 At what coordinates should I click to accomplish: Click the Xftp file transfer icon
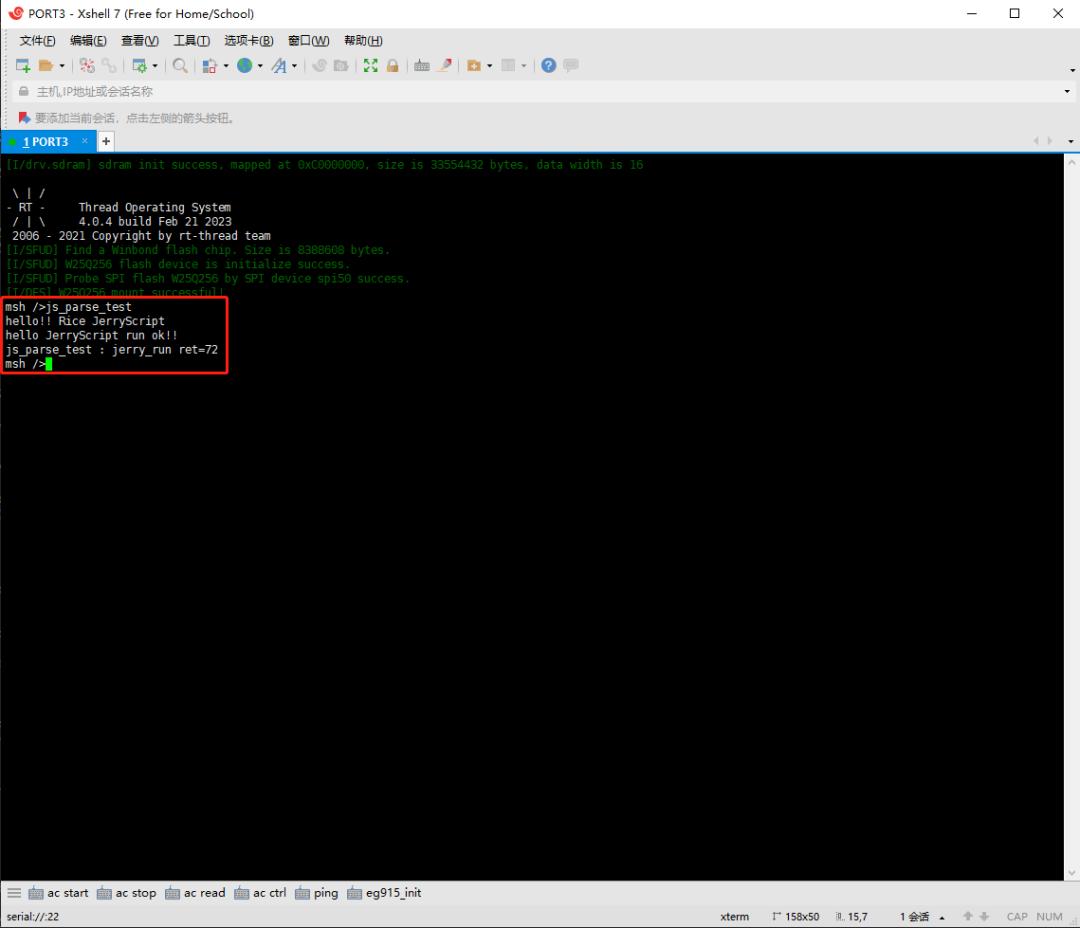340,65
